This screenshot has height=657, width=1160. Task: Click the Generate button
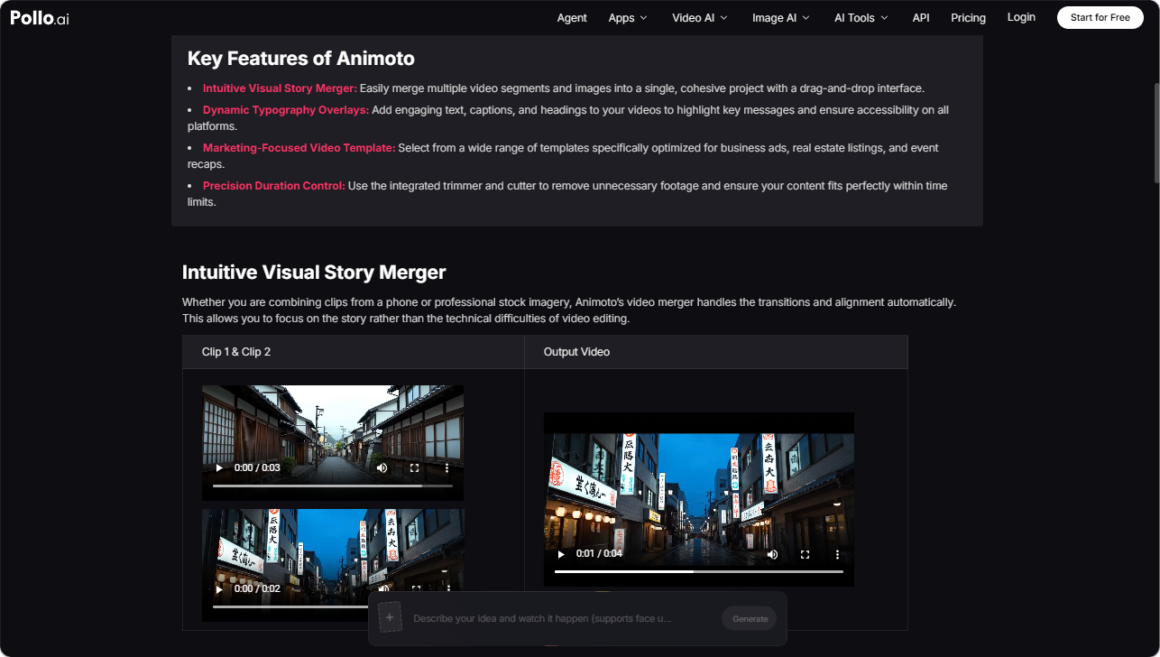point(749,619)
